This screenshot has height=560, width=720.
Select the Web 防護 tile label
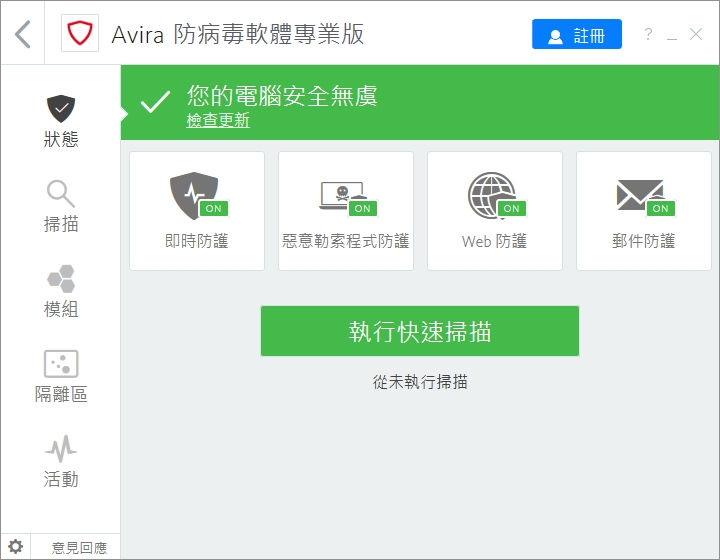494,241
